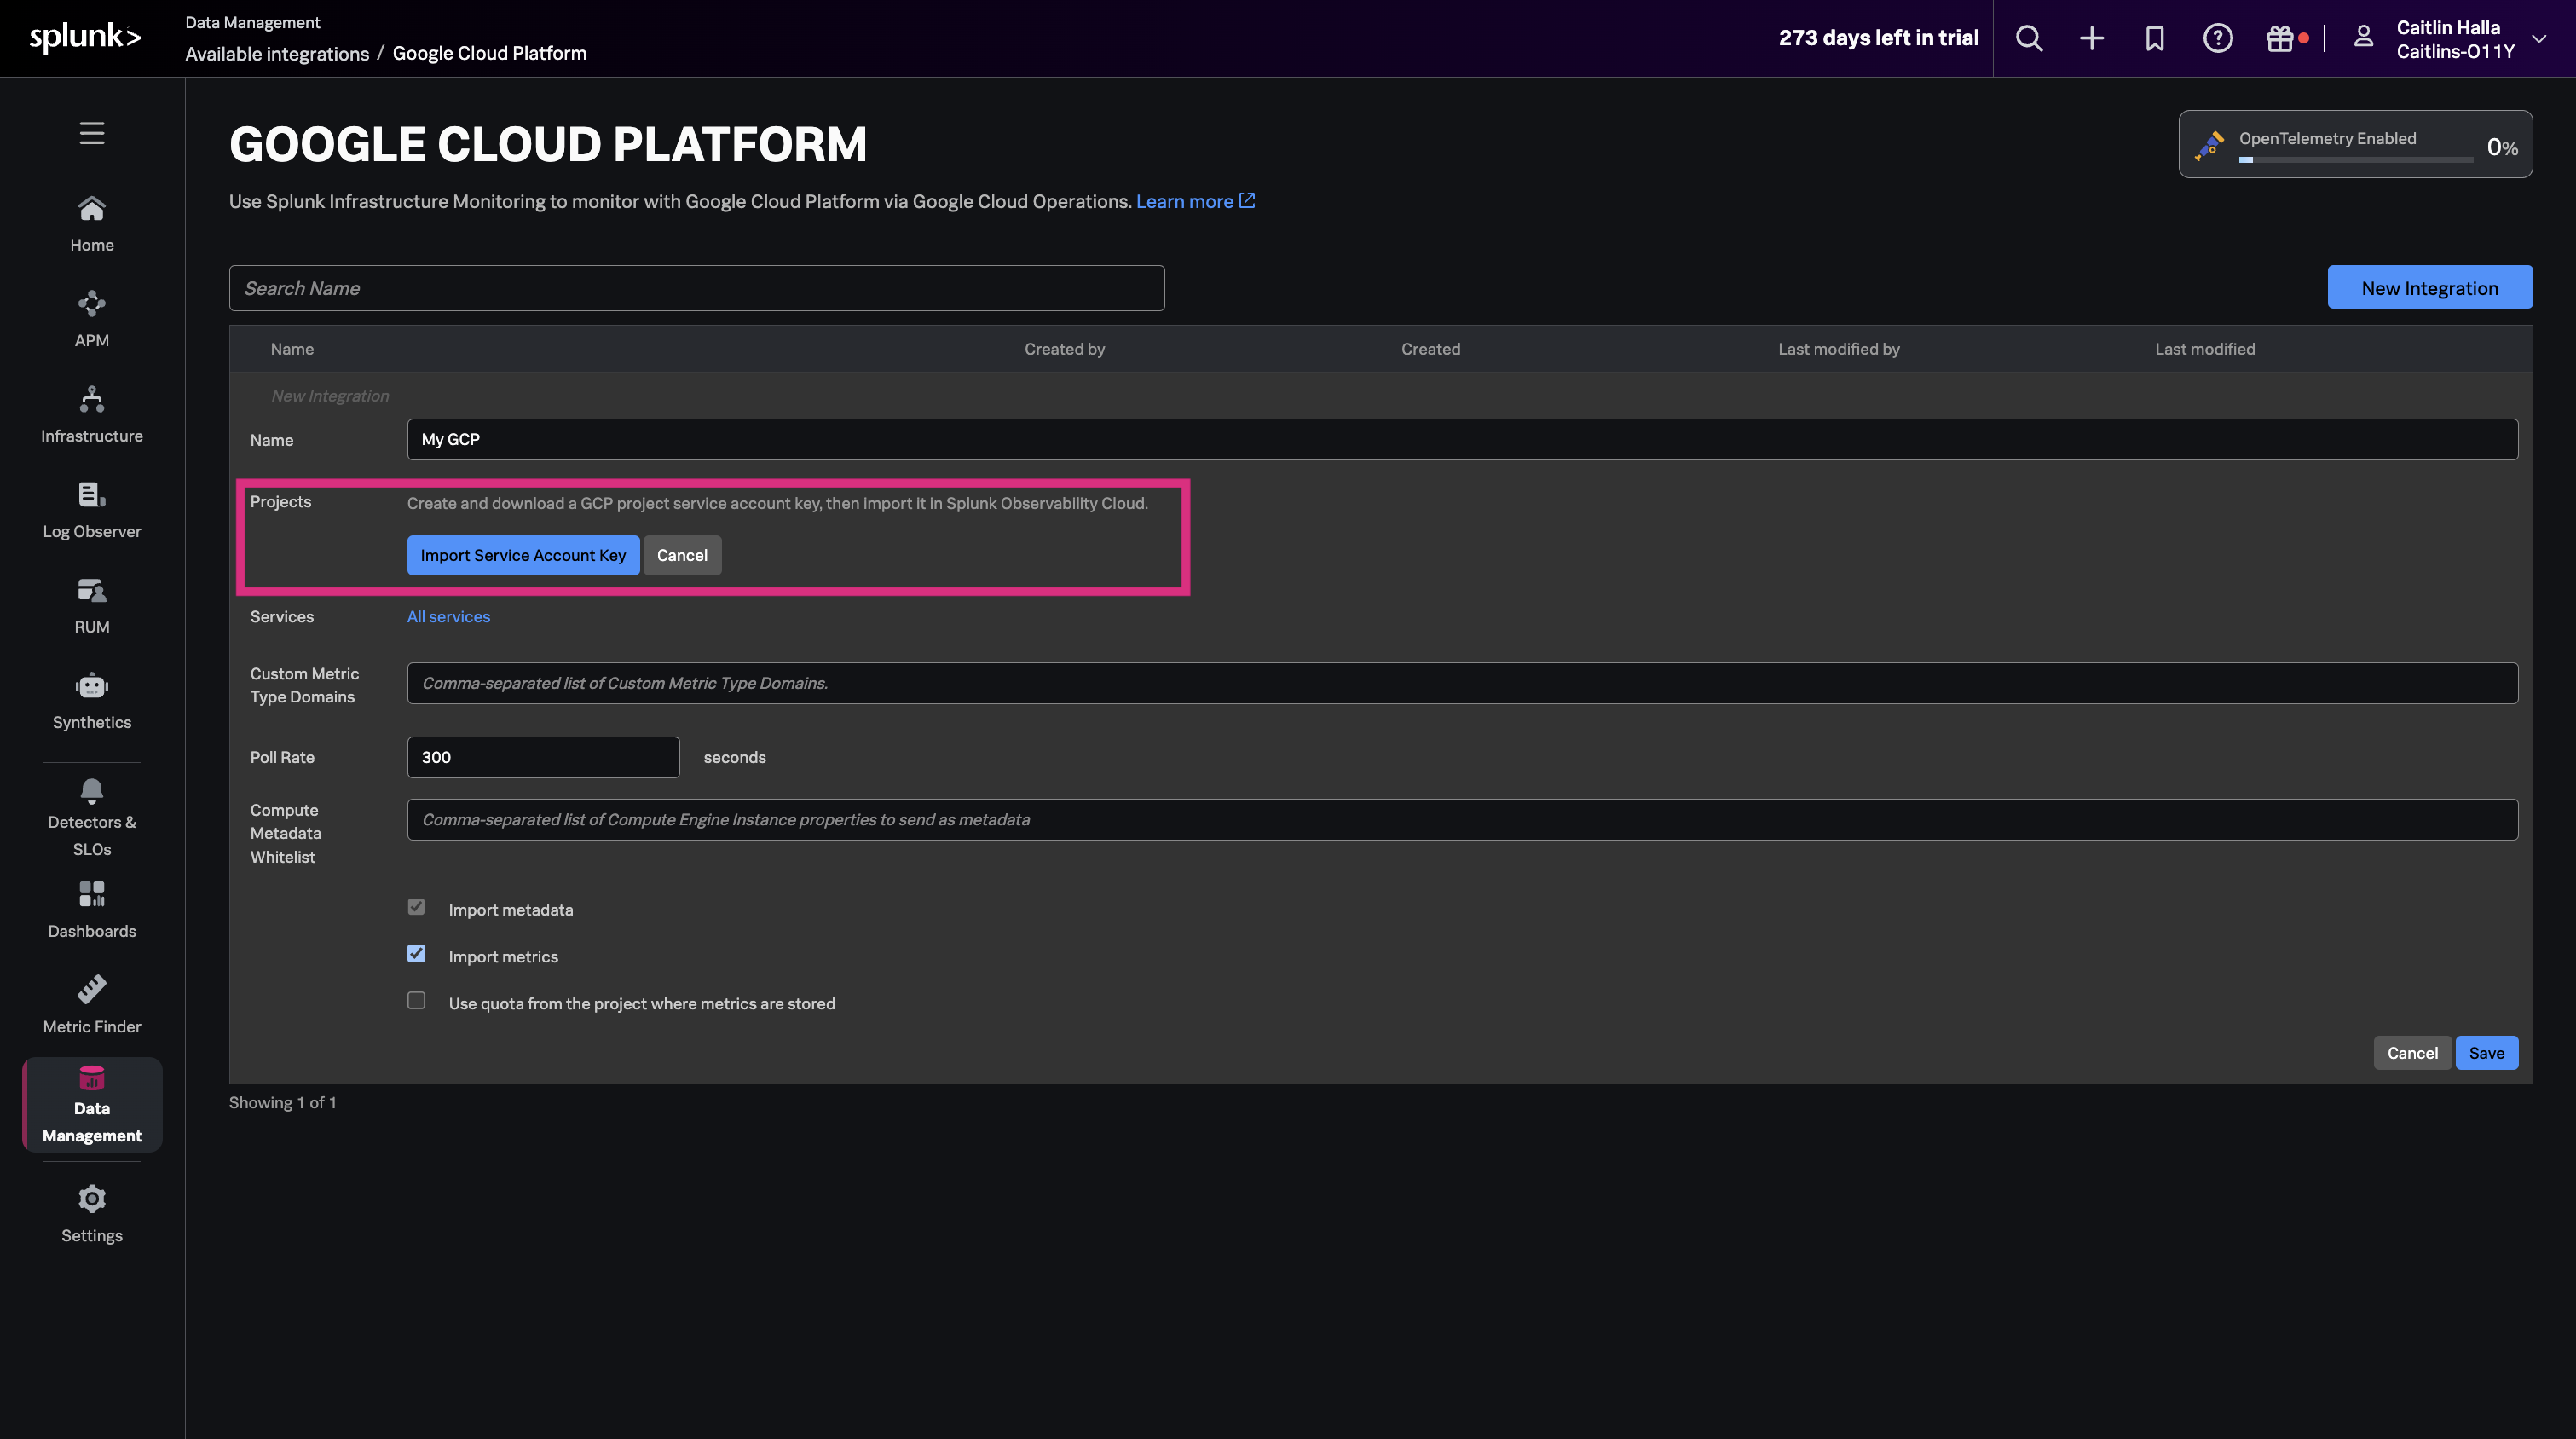Select Dashboards in the side navigation
Image resolution: width=2576 pixels, height=1439 pixels.
pyautogui.click(x=92, y=910)
